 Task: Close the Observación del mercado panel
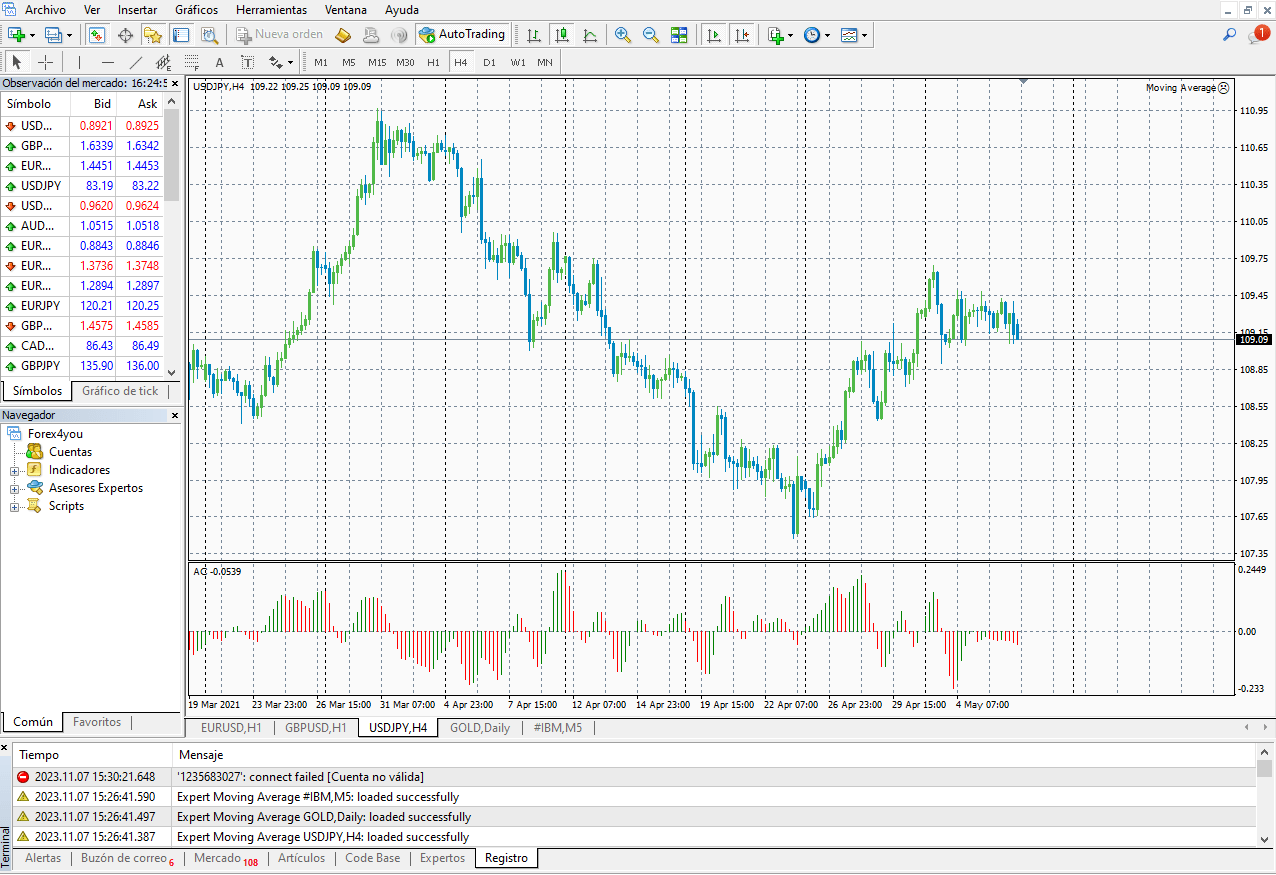tap(174, 84)
